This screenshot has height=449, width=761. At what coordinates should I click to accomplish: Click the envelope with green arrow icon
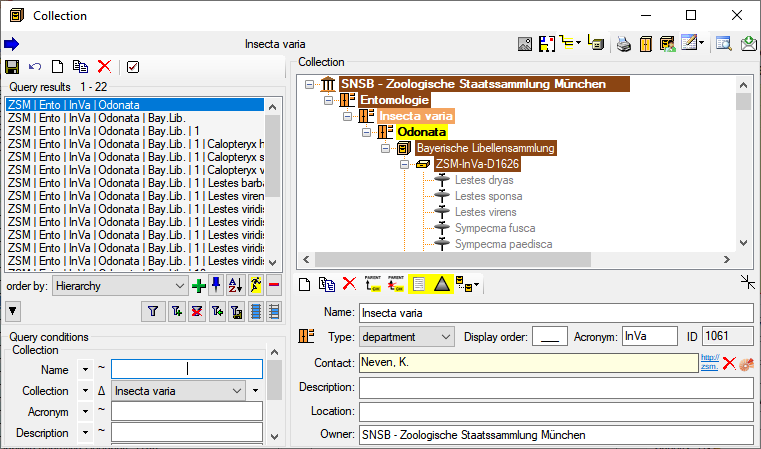coord(749,44)
